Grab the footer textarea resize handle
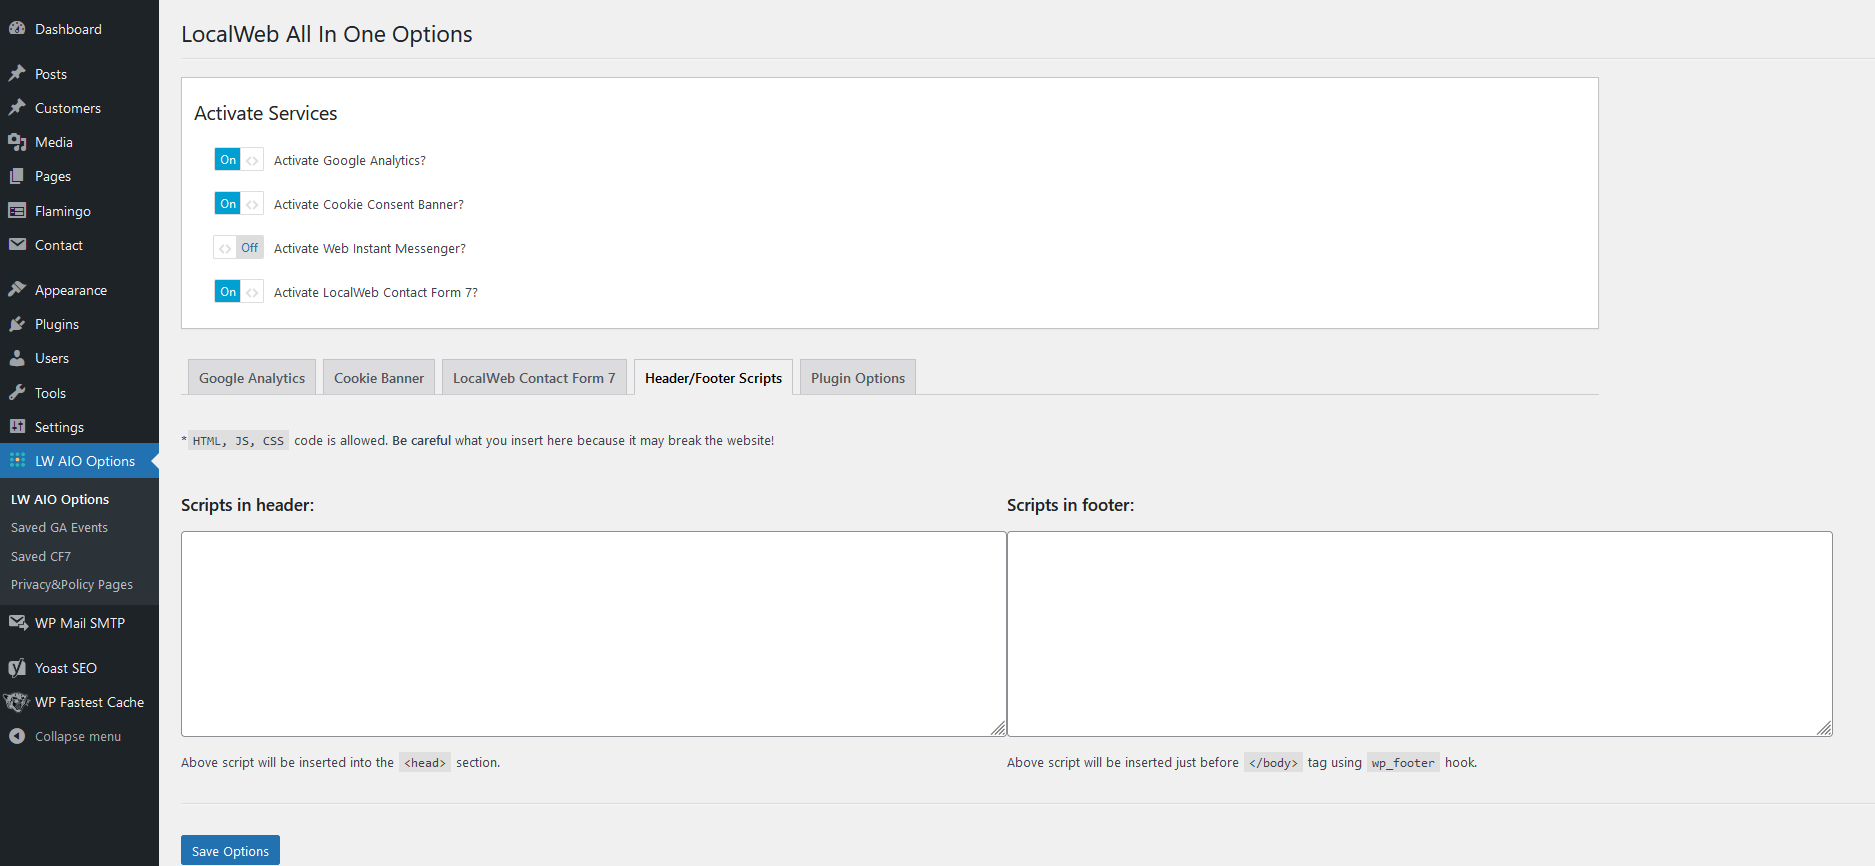The height and width of the screenshot is (866, 1875). pyautogui.click(x=1825, y=729)
